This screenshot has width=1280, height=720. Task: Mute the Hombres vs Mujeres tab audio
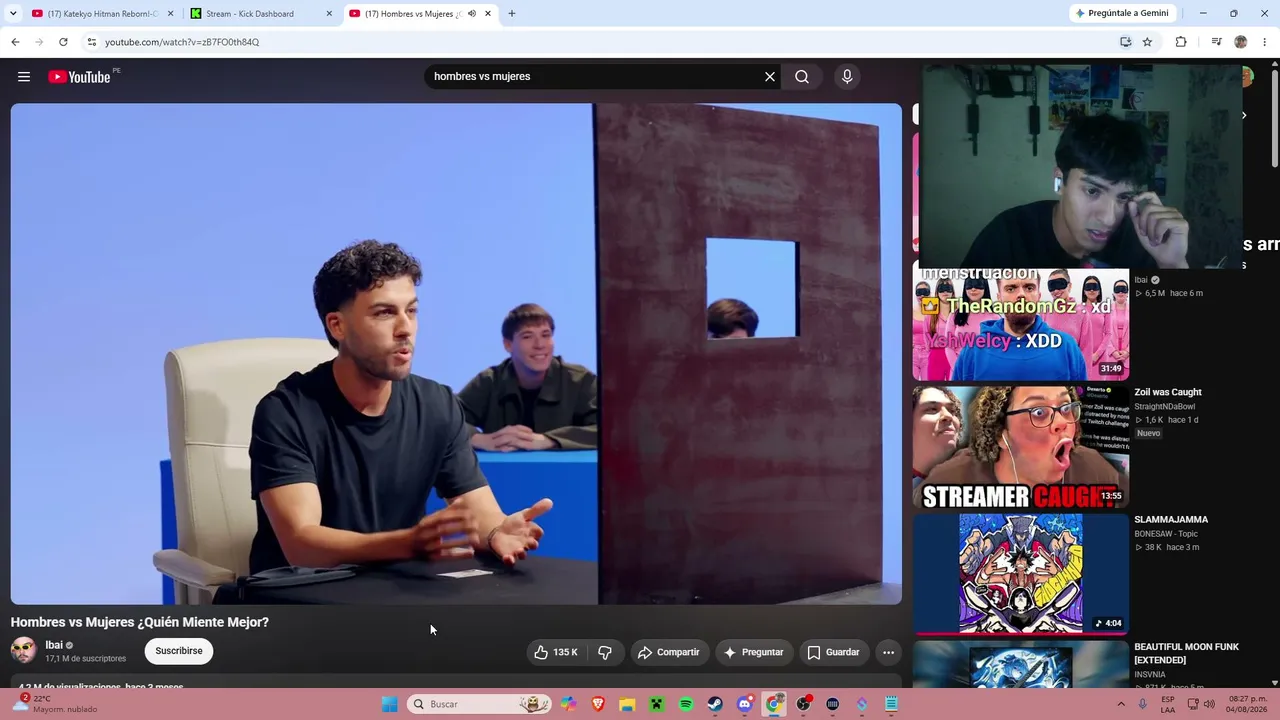point(472,14)
